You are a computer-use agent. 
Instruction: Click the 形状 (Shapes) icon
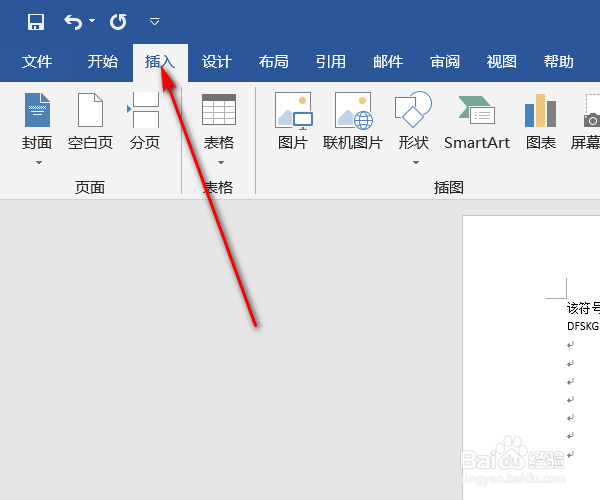coord(414,109)
